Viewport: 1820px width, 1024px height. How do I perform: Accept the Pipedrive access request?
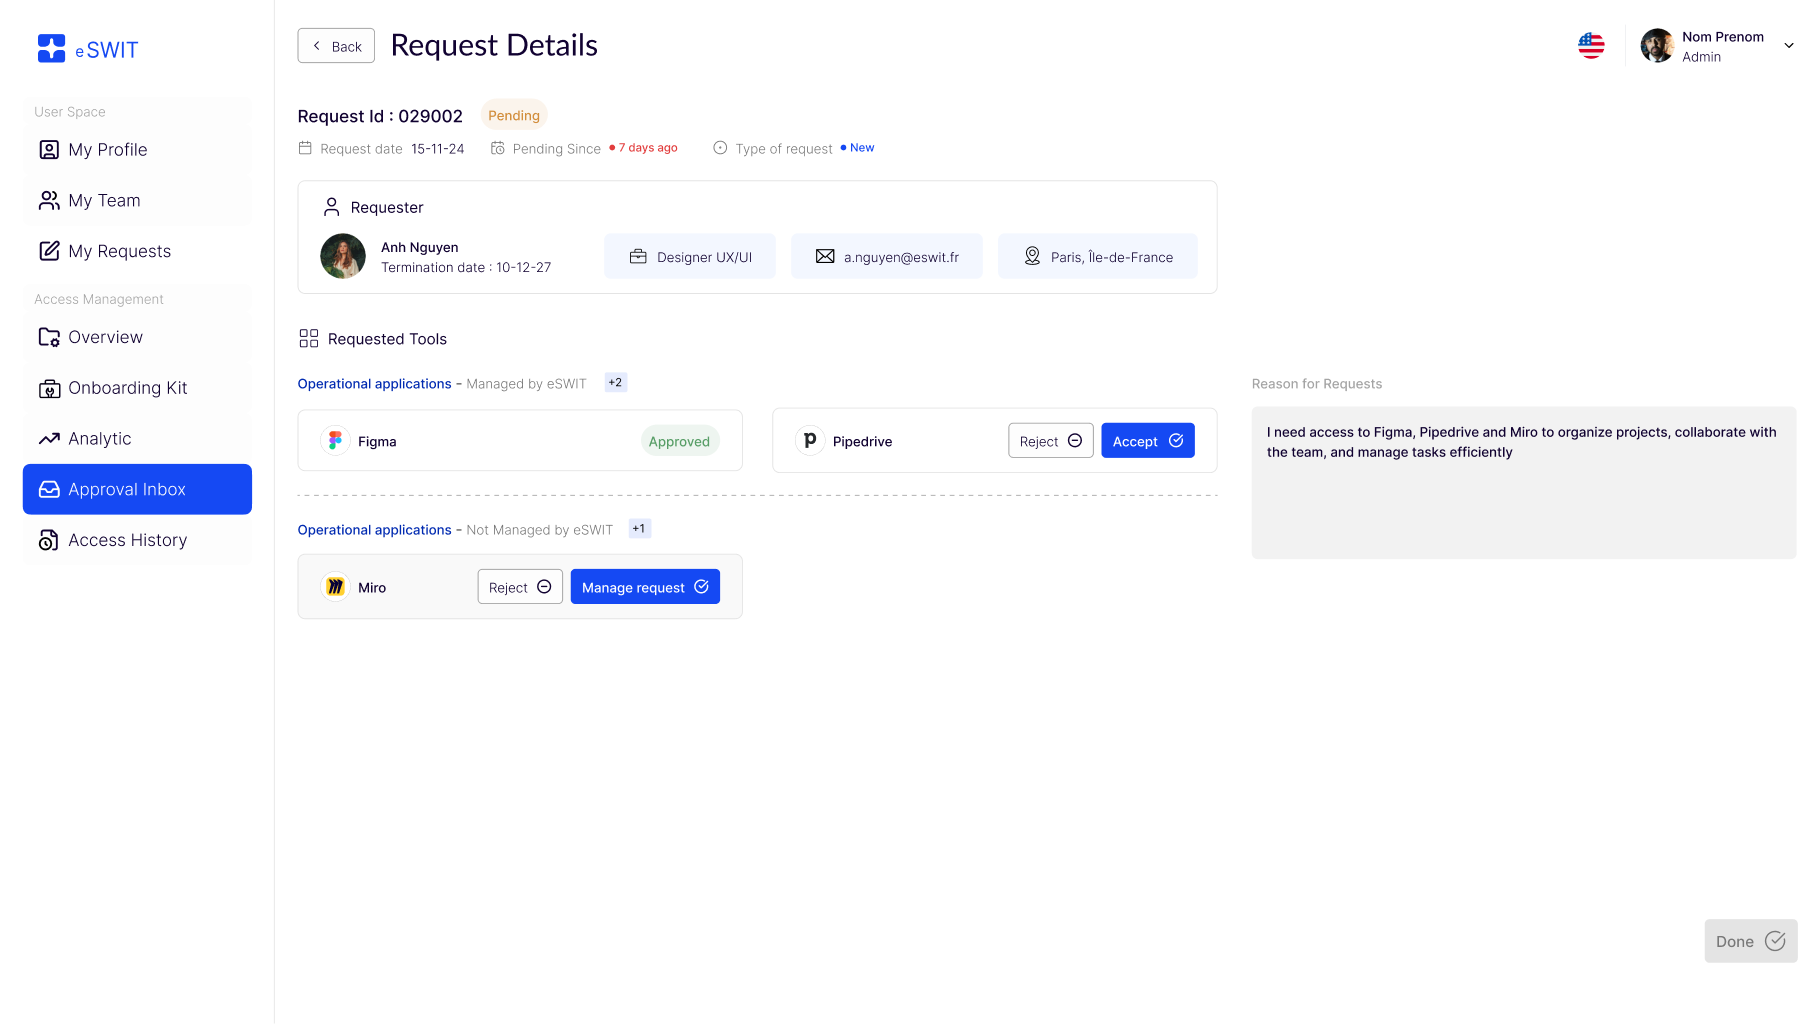click(1147, 441)
